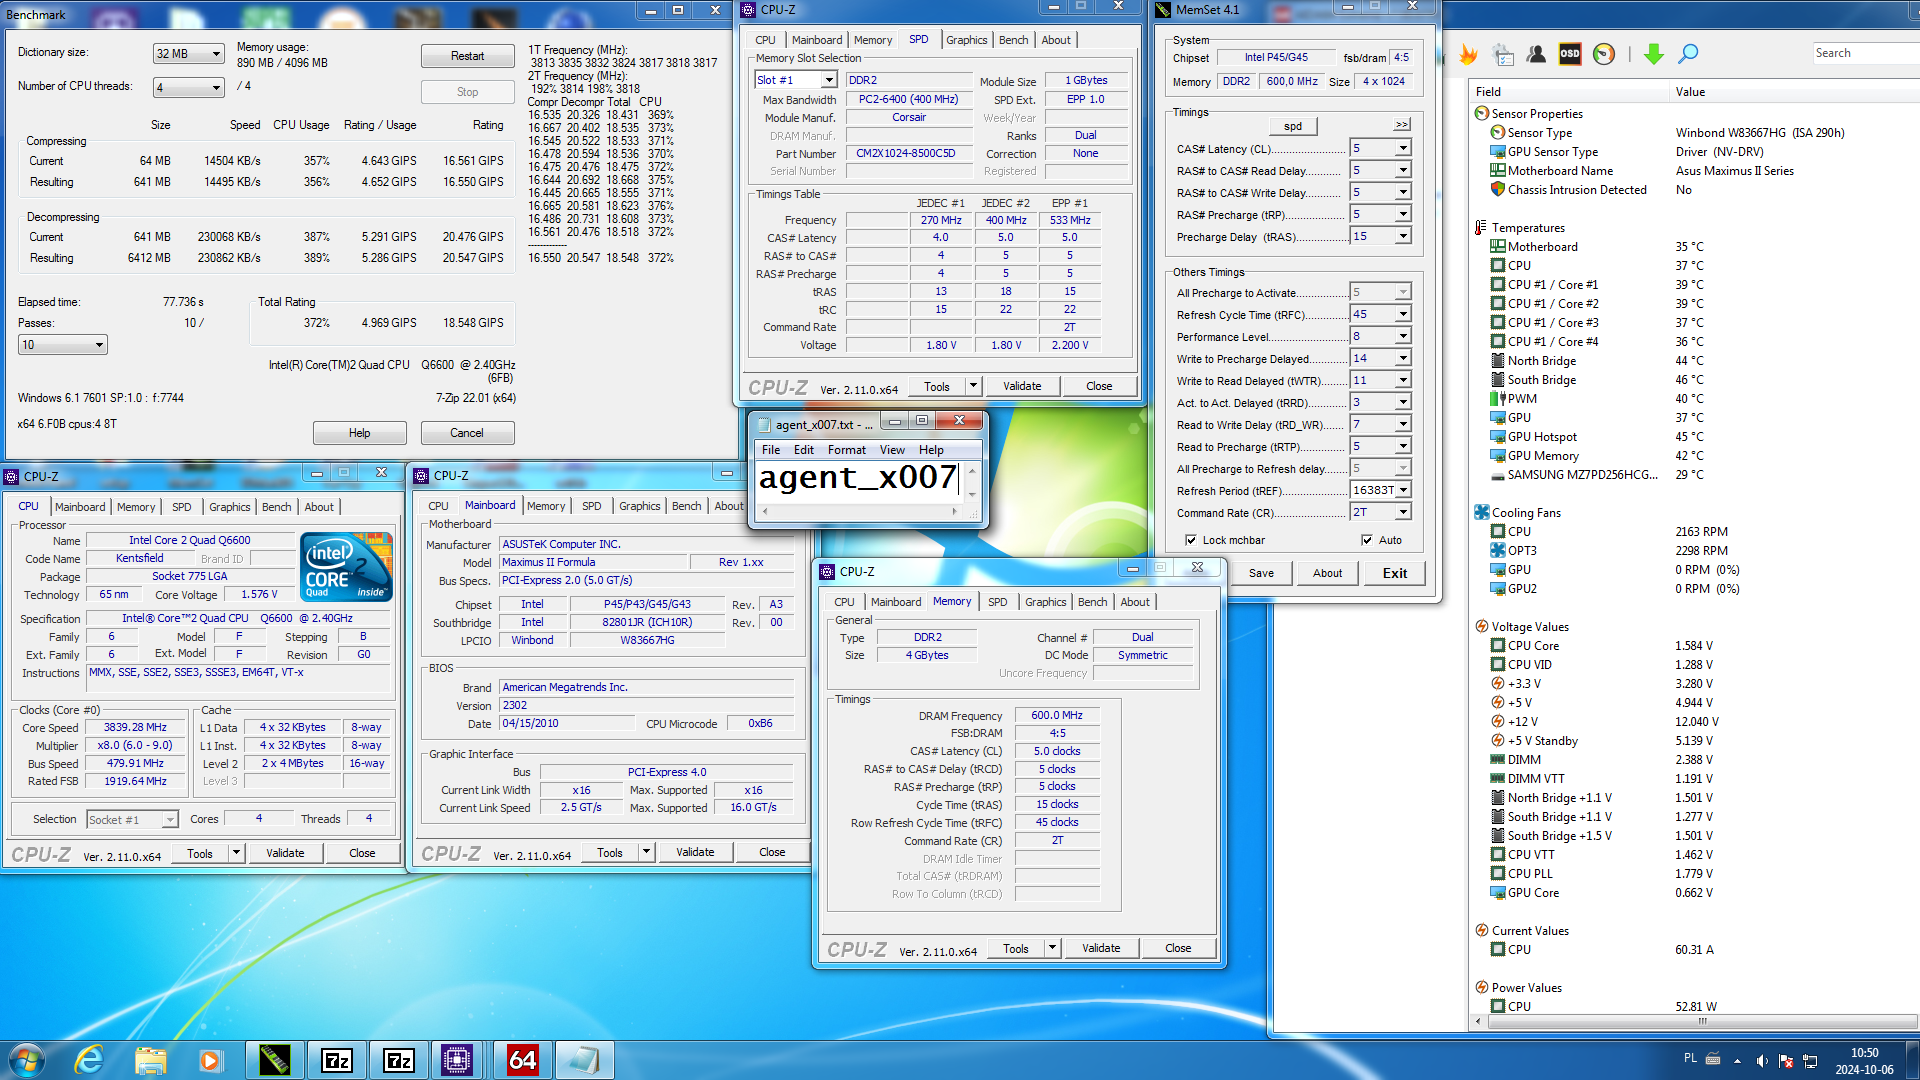Open the AIDA64 report wizard checklist icon
The height and width of the screenshot is (1080, 1920).
click(x=1502, y=54)
